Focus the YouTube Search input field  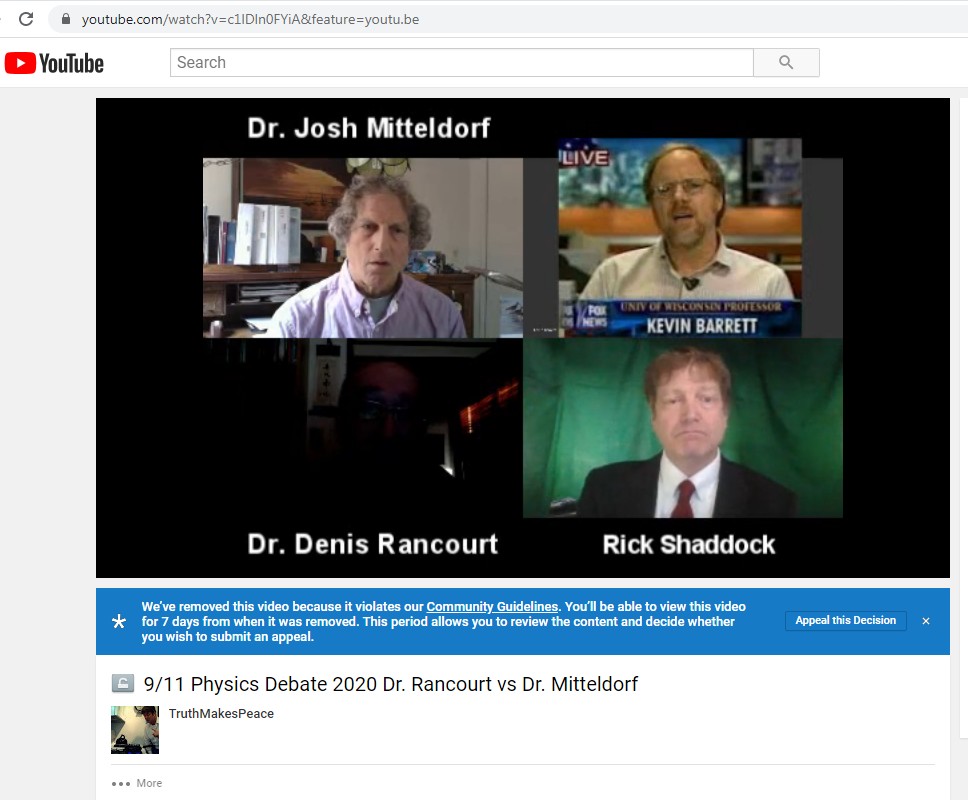461,63
